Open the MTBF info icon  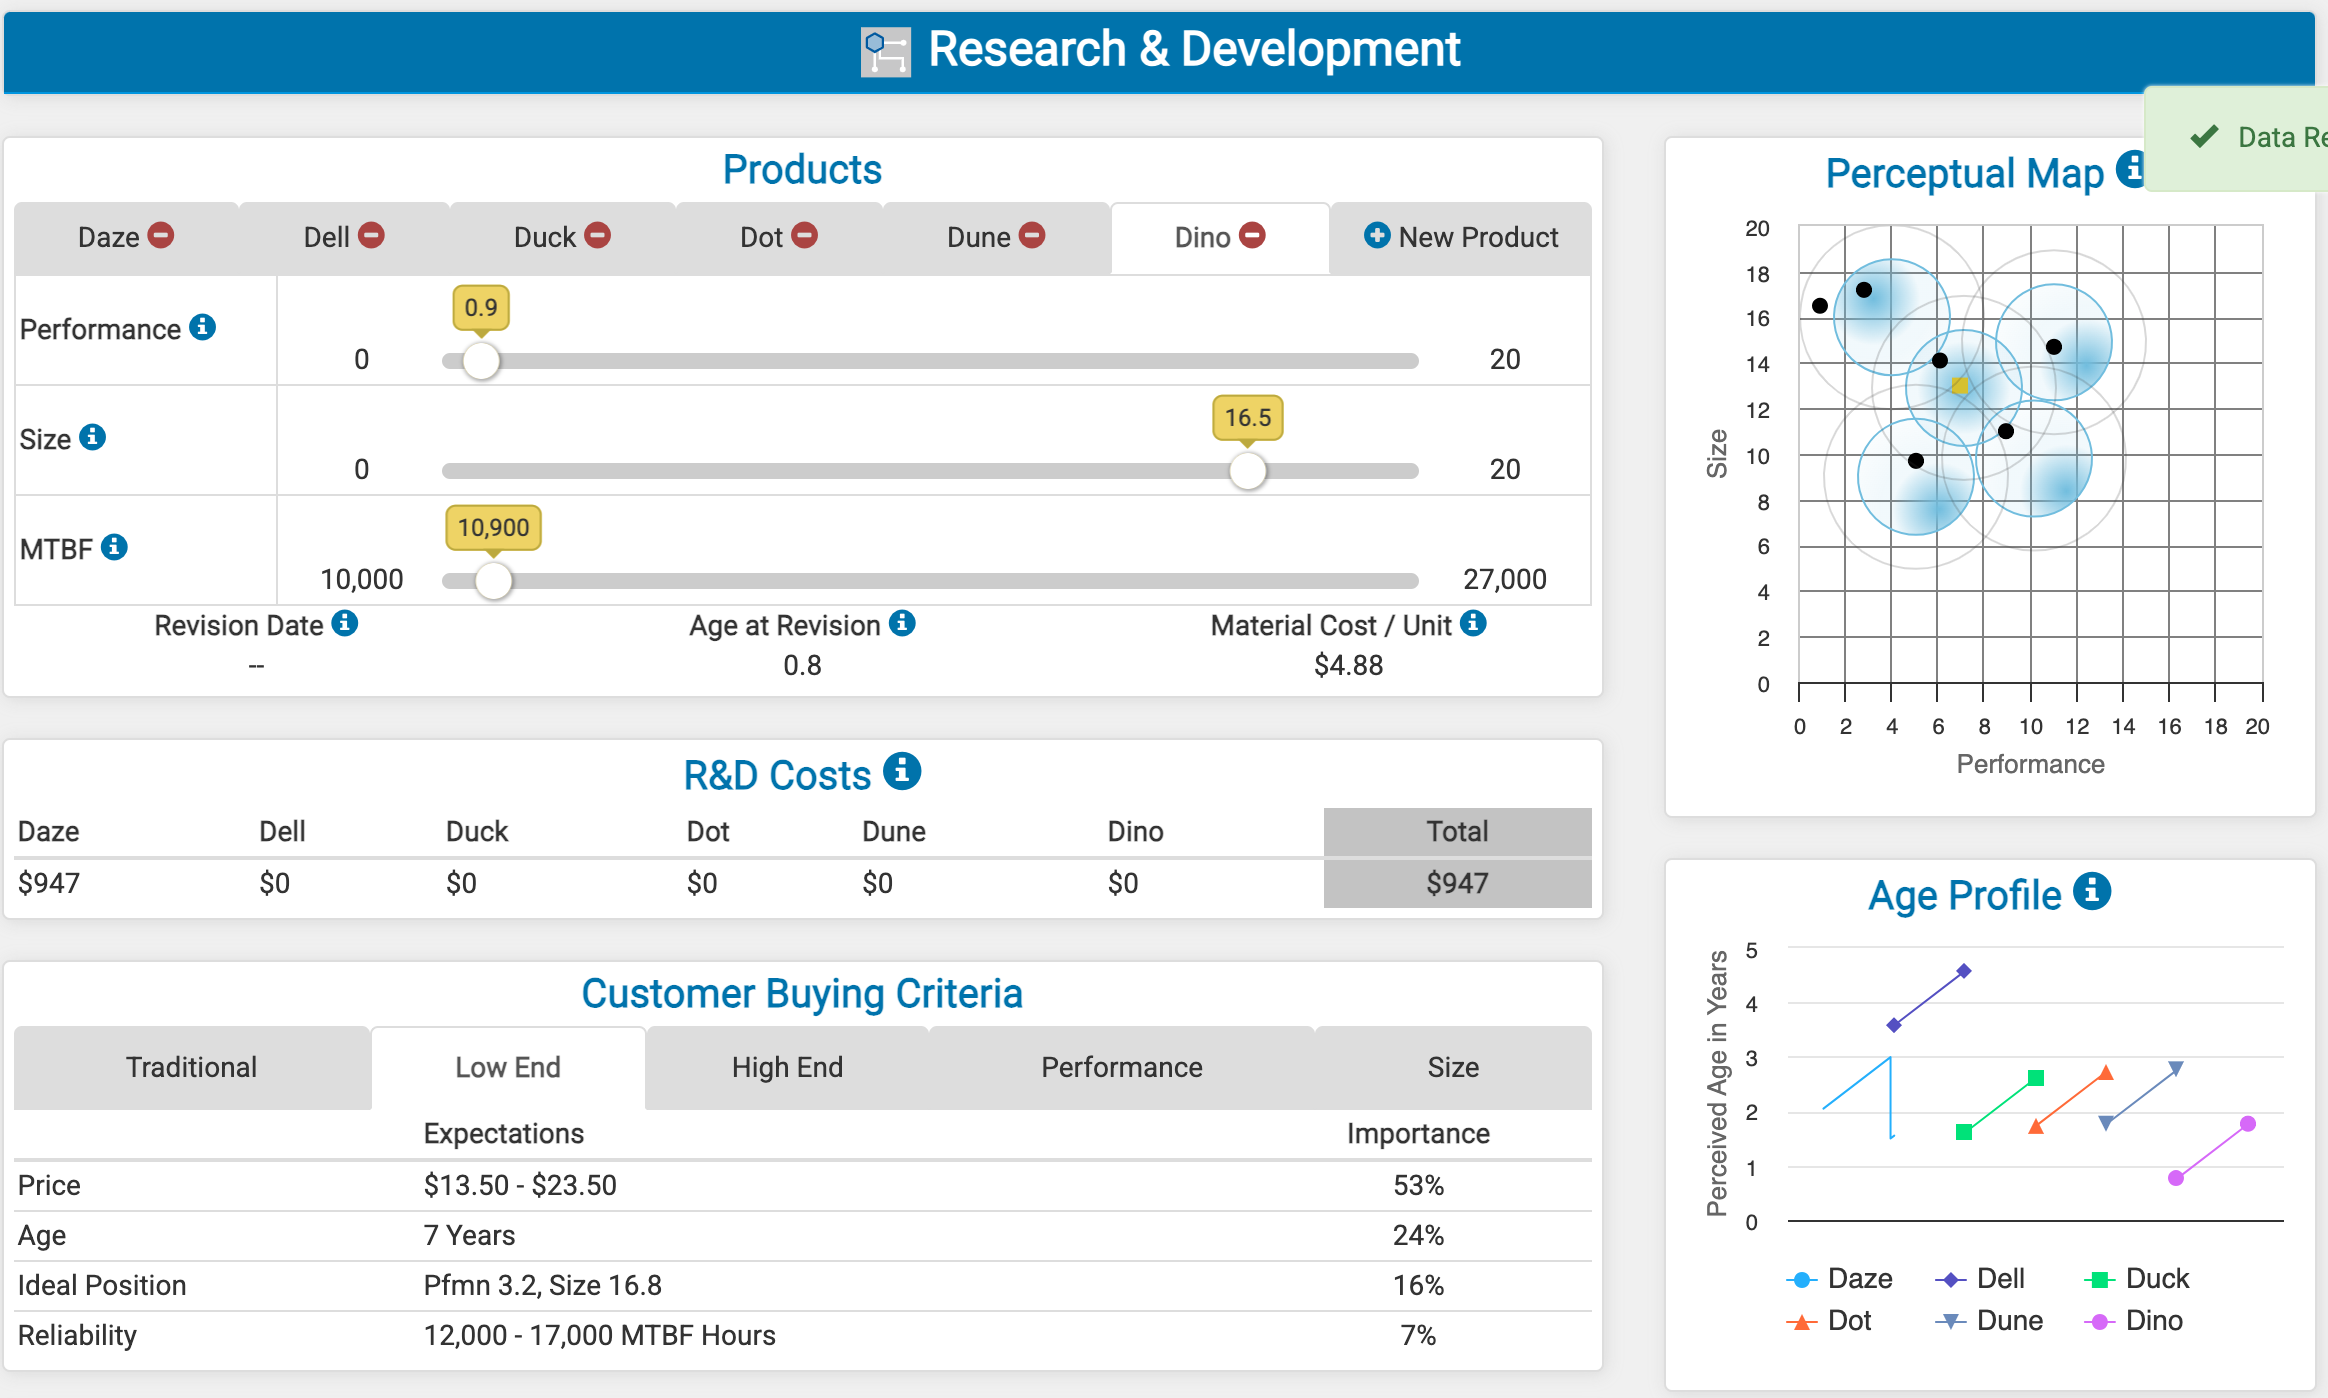point(115,547)
